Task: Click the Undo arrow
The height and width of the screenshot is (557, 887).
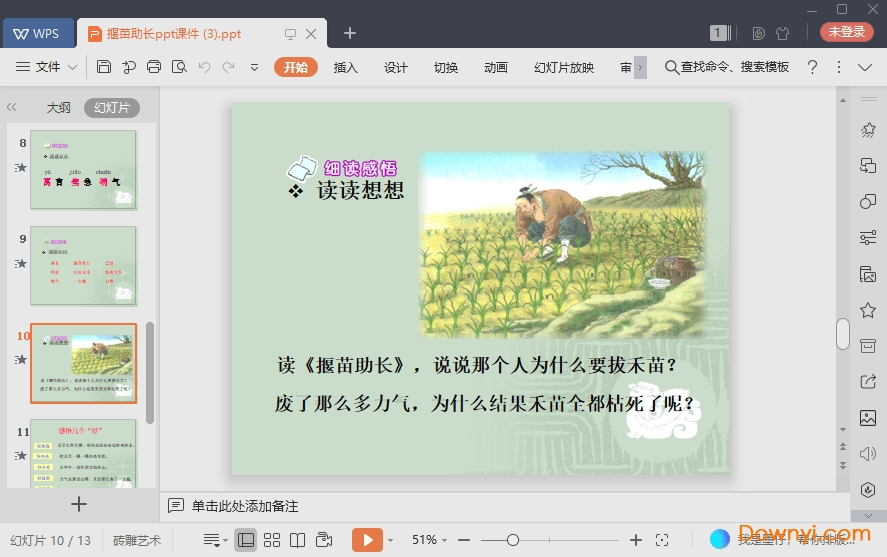Action: [x=204, y=67]
